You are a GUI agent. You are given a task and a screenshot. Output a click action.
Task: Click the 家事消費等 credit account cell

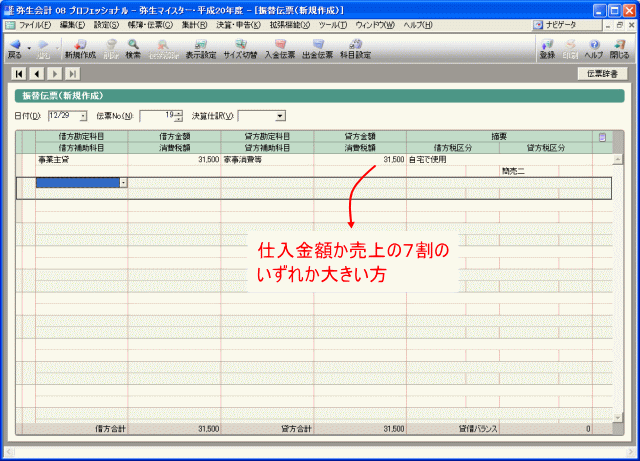point(267,160)
